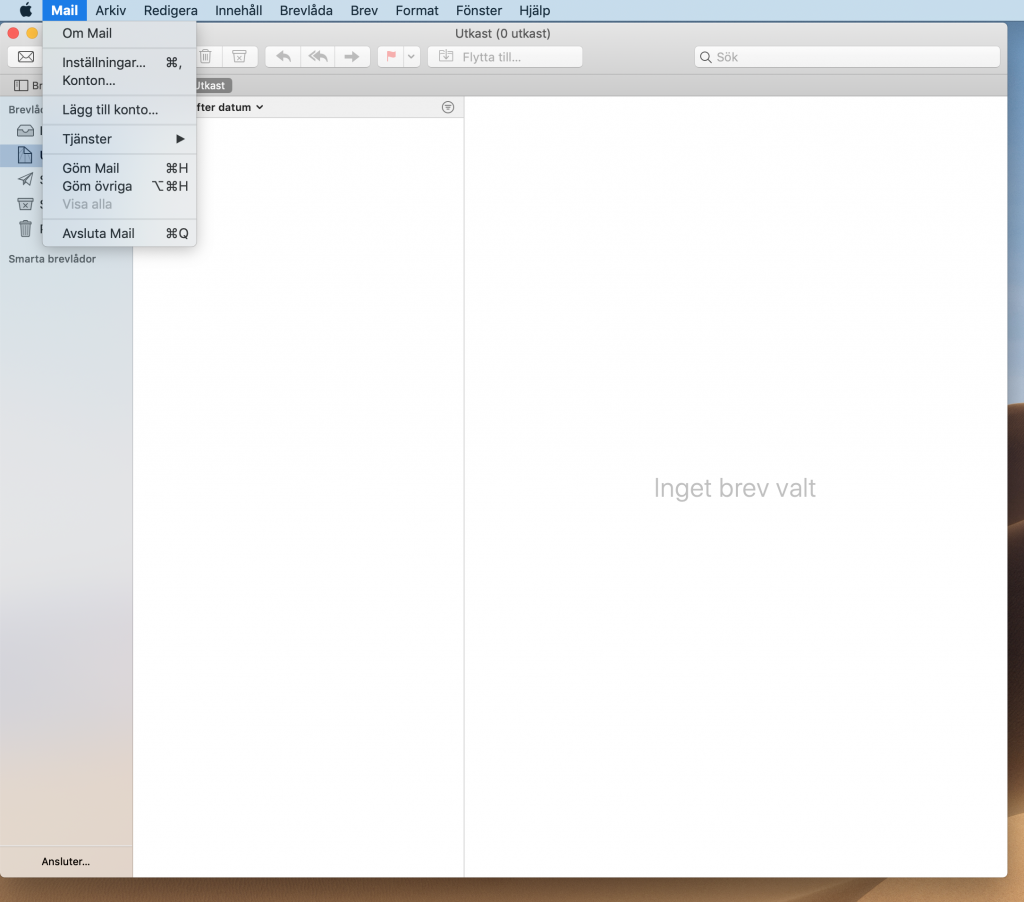Image resolution: width=1024 pixels, height=902 pixels.
Task: Click the trash delete toolbar icon
Action: 205,57
